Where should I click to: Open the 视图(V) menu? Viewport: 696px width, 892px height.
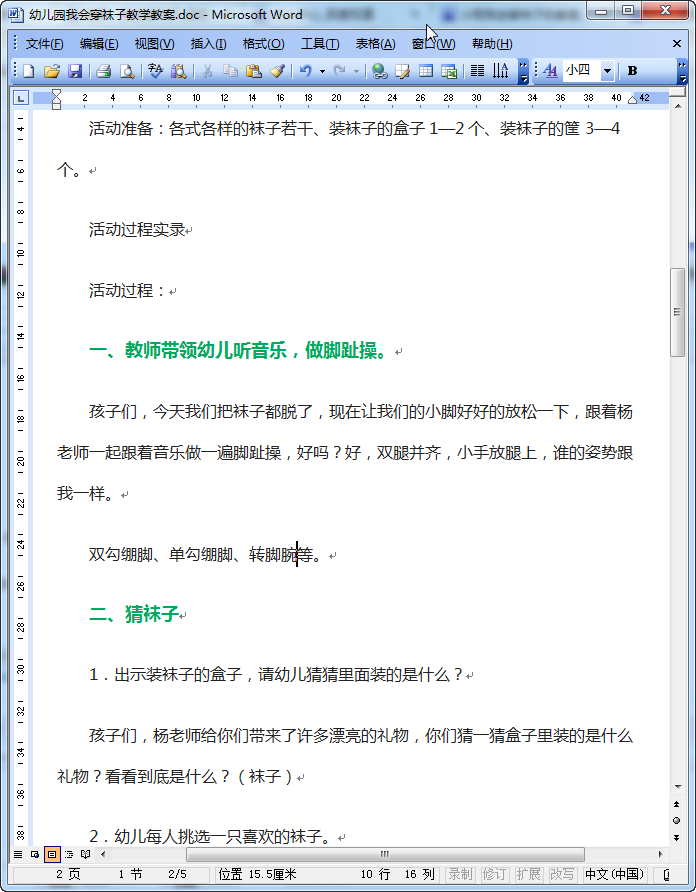point(154,44)
